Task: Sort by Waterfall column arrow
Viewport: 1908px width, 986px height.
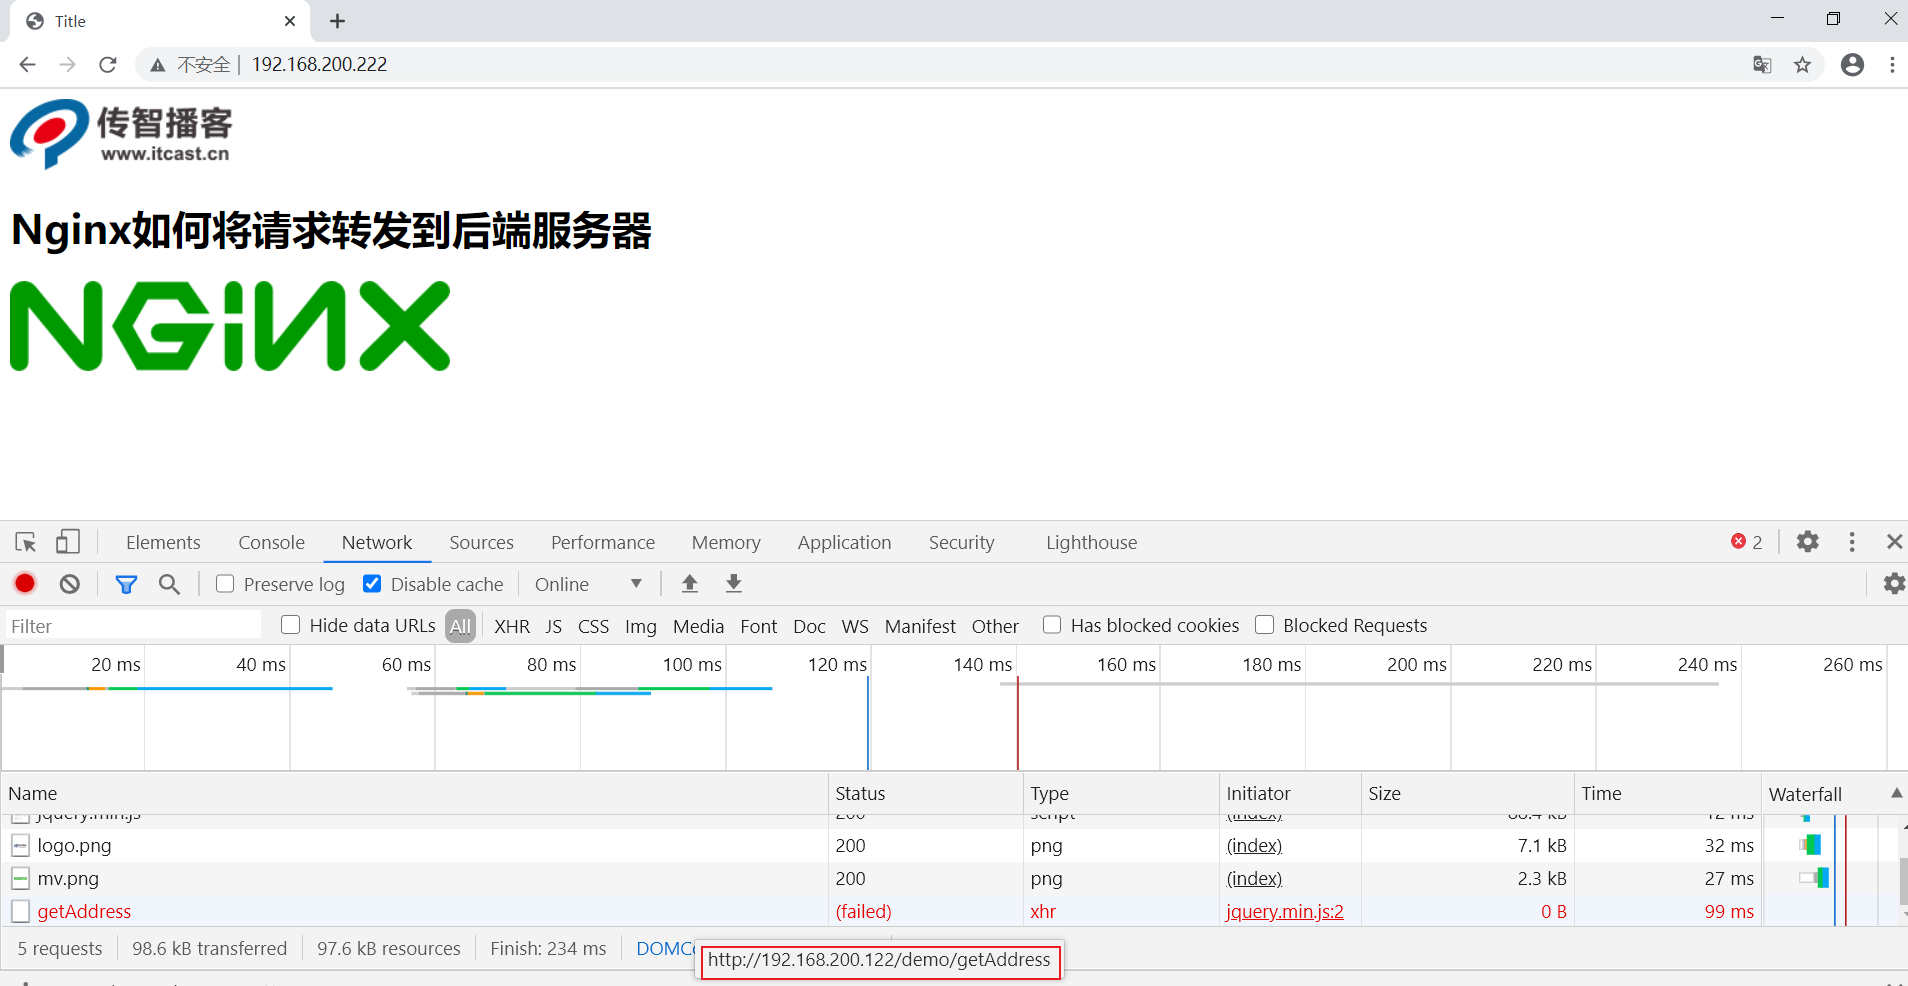Action: click(x=1895, y=793)
